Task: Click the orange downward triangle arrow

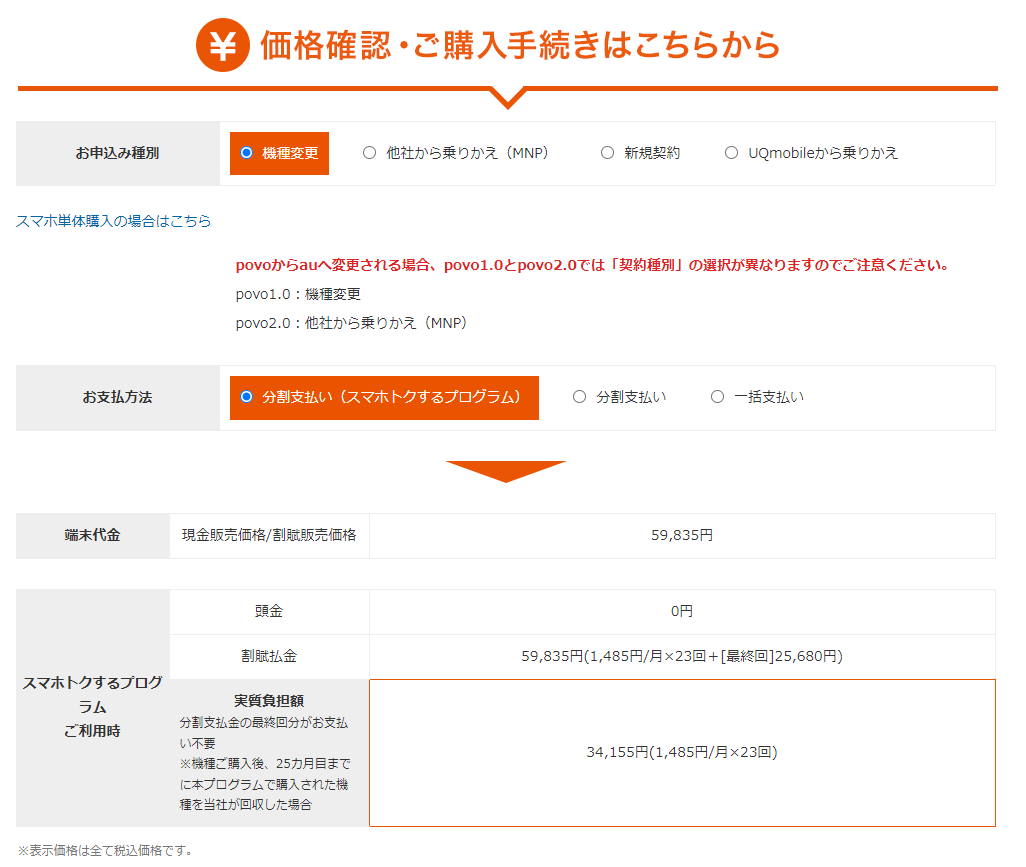Action: click(506, 471)
